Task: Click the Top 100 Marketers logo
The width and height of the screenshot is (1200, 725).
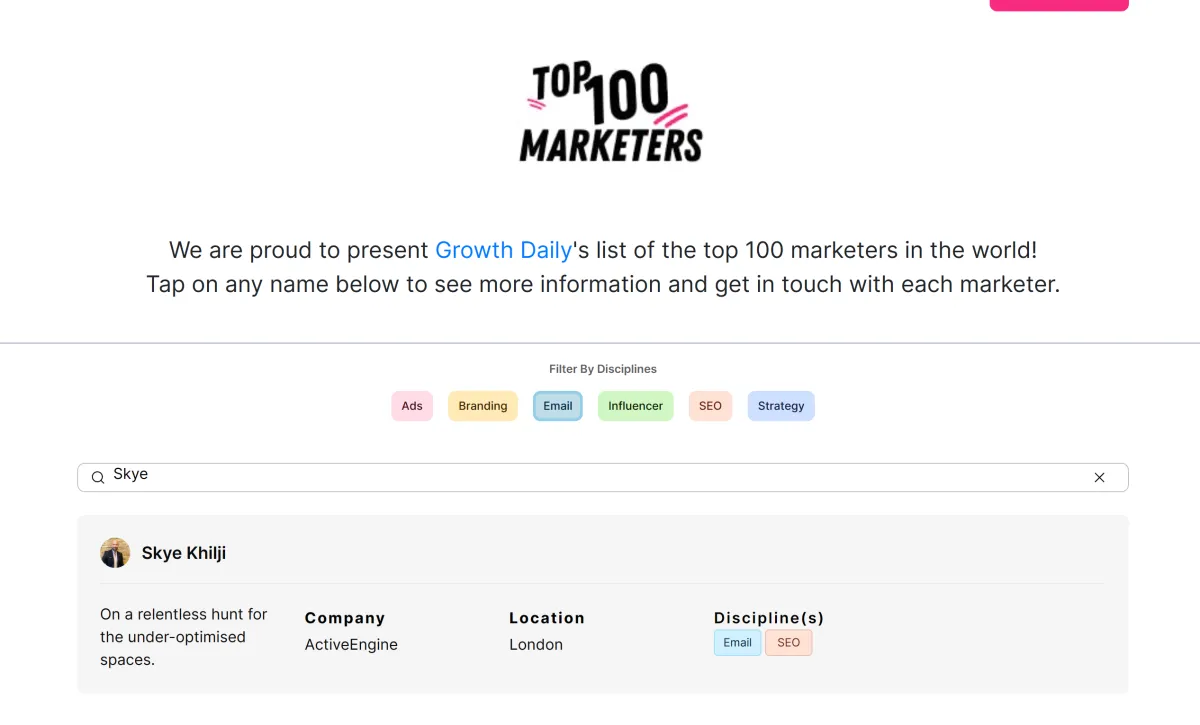Action: click(x=610, y=112)
